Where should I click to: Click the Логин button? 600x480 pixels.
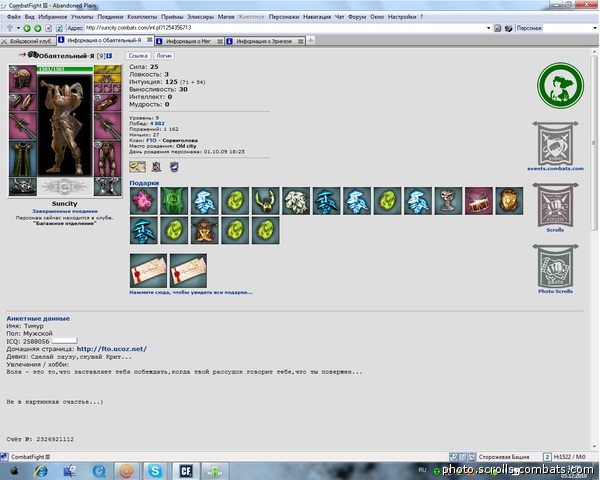pyautogui.click(x=164, y=56)
